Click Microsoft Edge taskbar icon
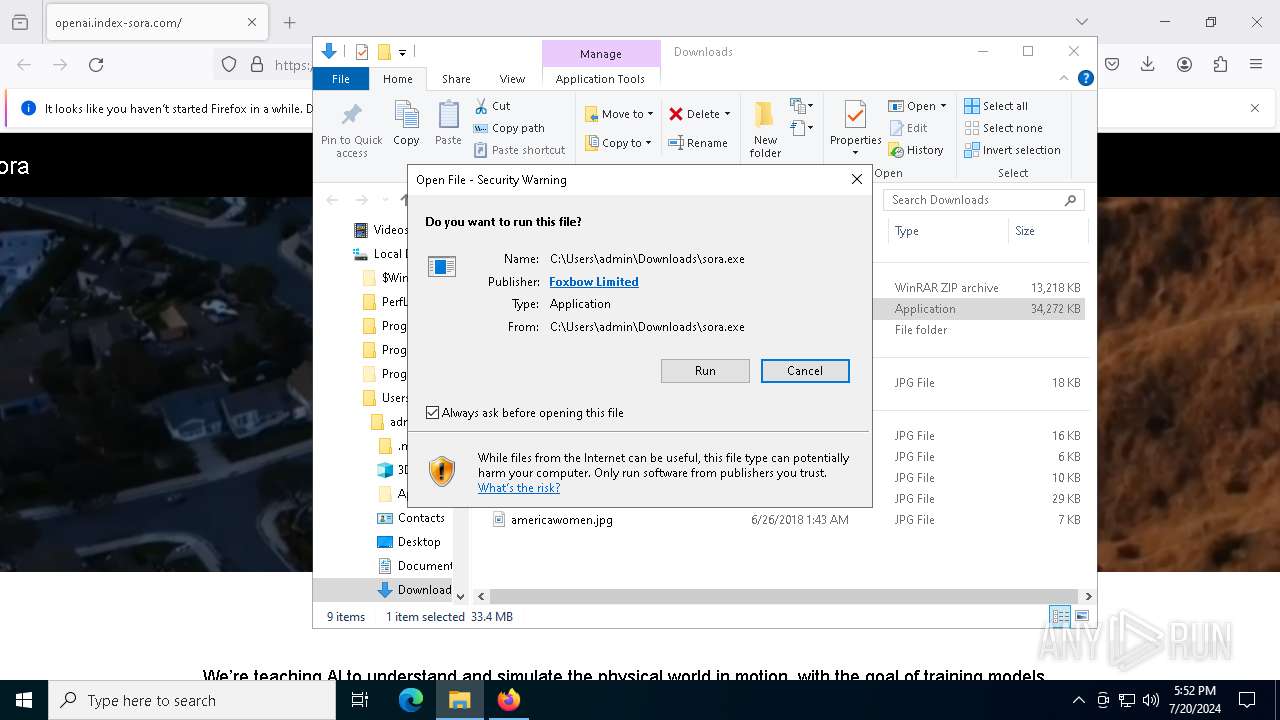This screenshot has height=720, width=1280. coord(411,700)
